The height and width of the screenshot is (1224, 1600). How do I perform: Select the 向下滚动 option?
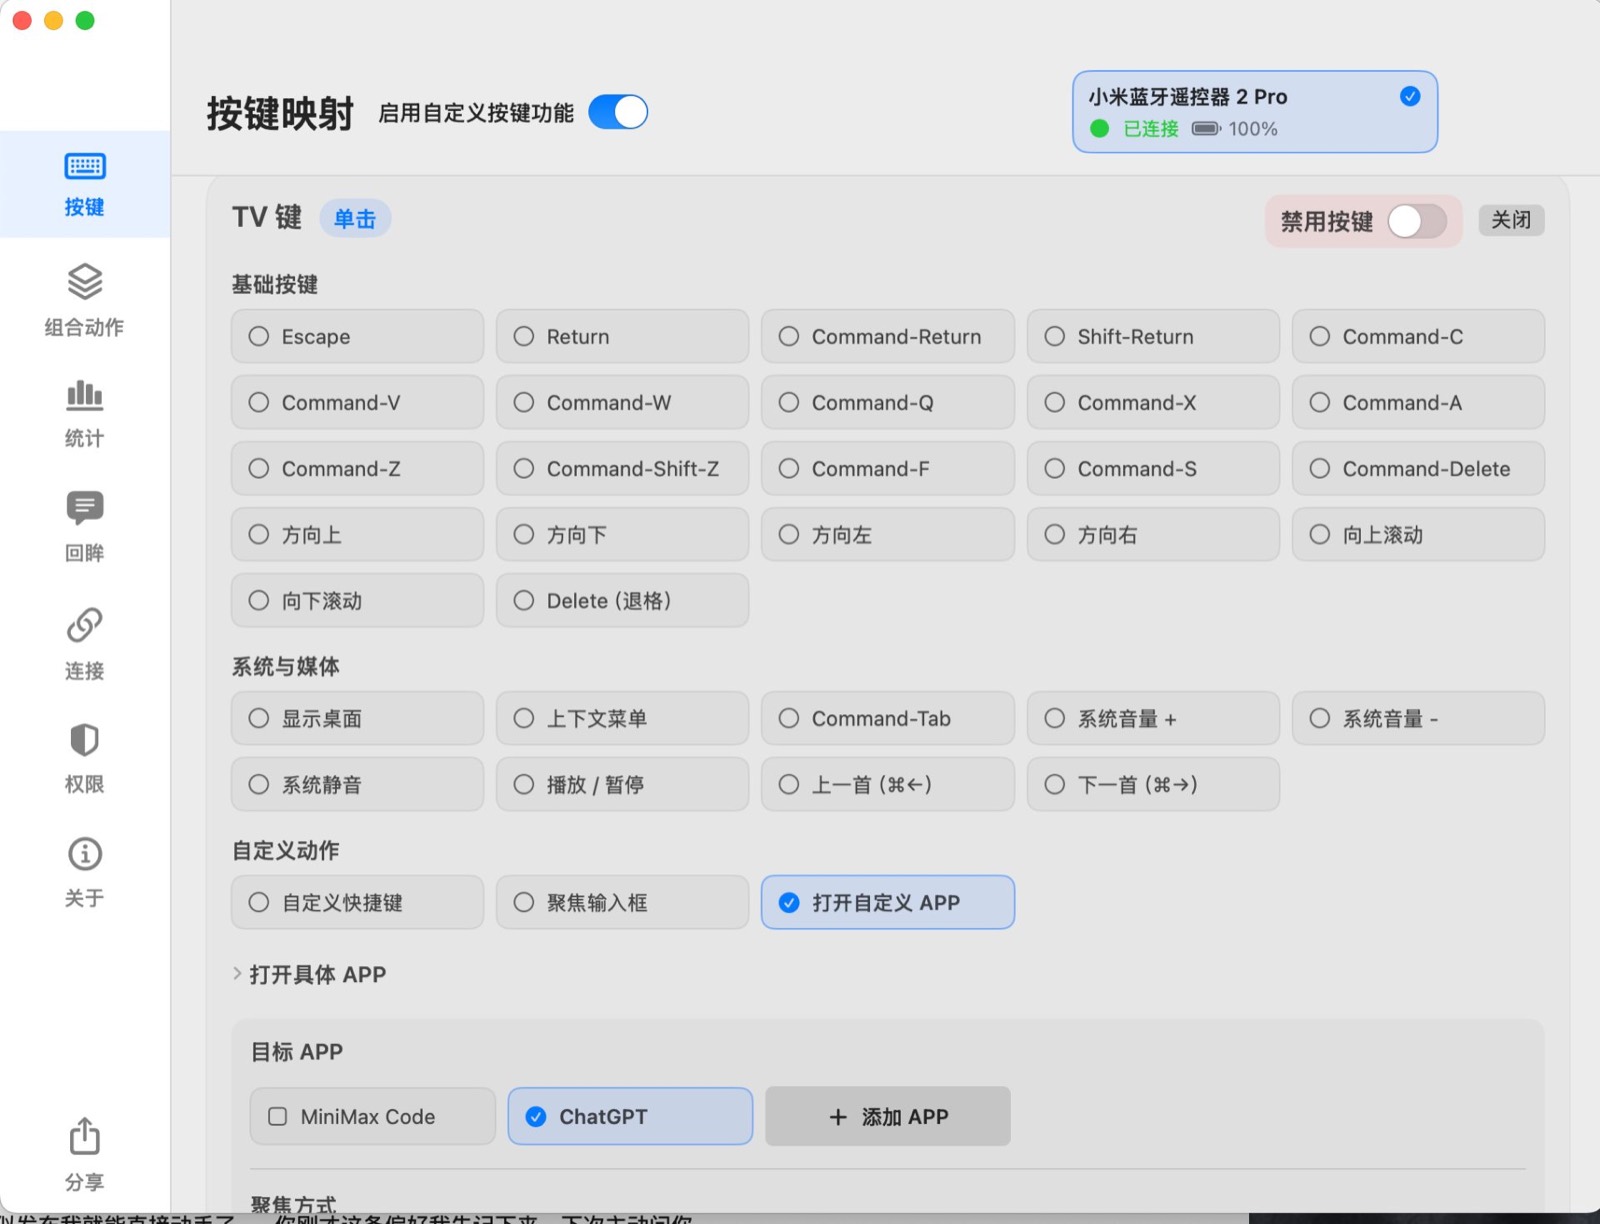pyautogui.click(x=357, y=600)
